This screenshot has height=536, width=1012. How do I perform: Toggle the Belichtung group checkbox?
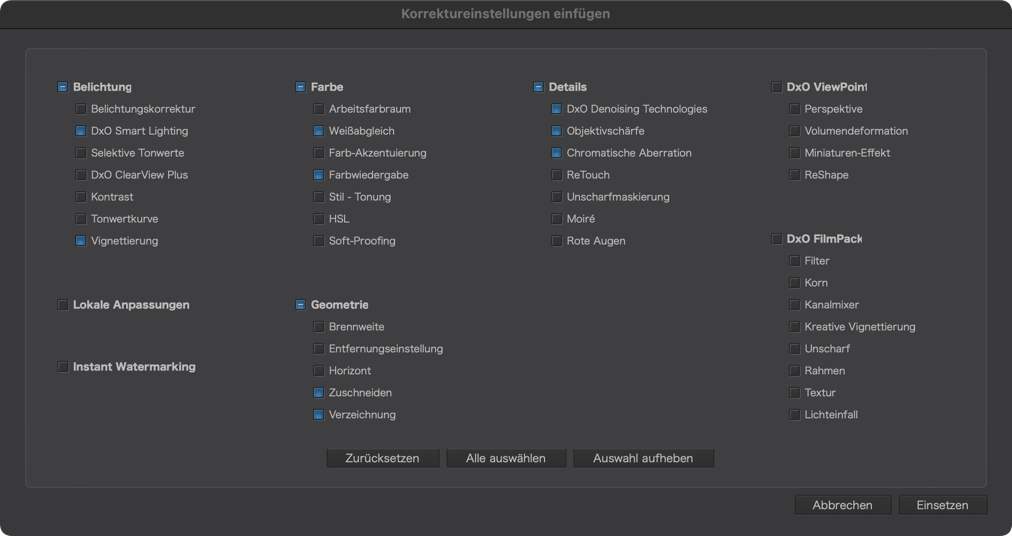pyautogui.click(x=63, y=87)
